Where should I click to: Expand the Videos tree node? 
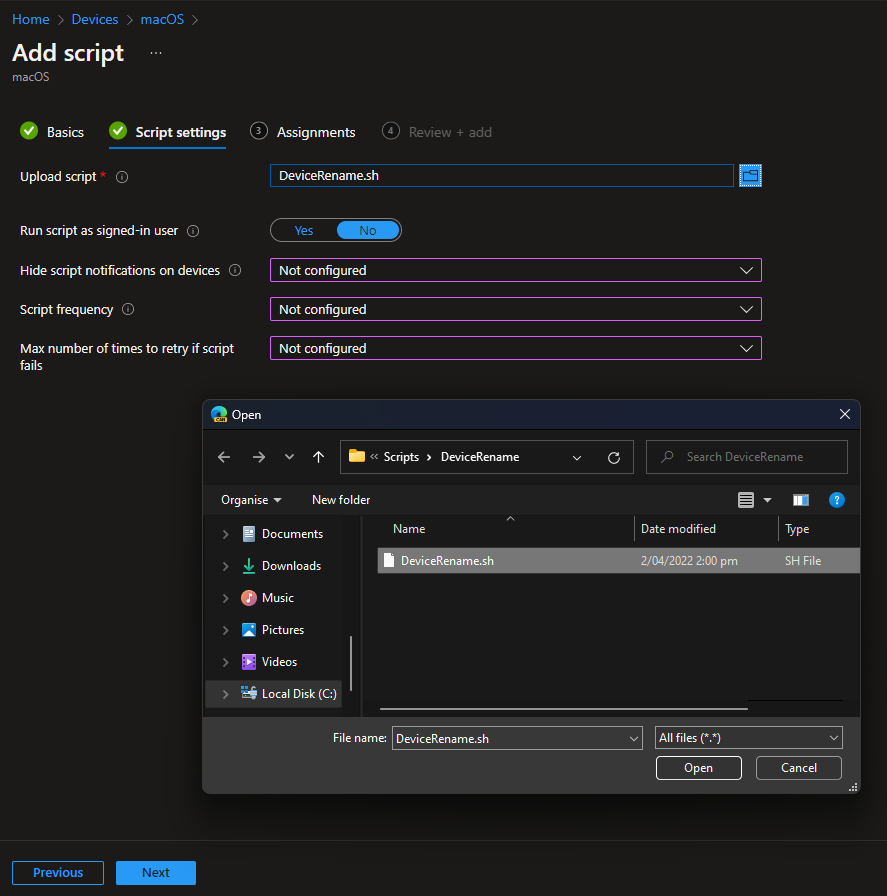click(x=225, y=662)
